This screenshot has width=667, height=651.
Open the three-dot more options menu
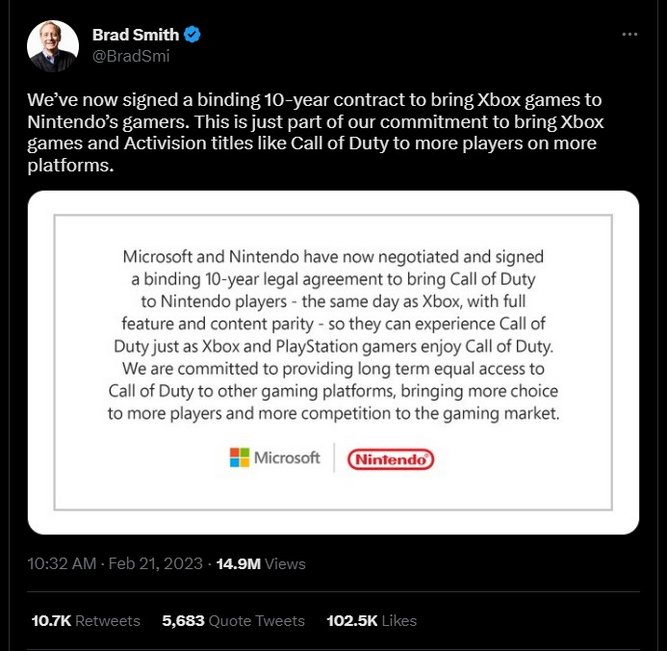pos(629,34)
